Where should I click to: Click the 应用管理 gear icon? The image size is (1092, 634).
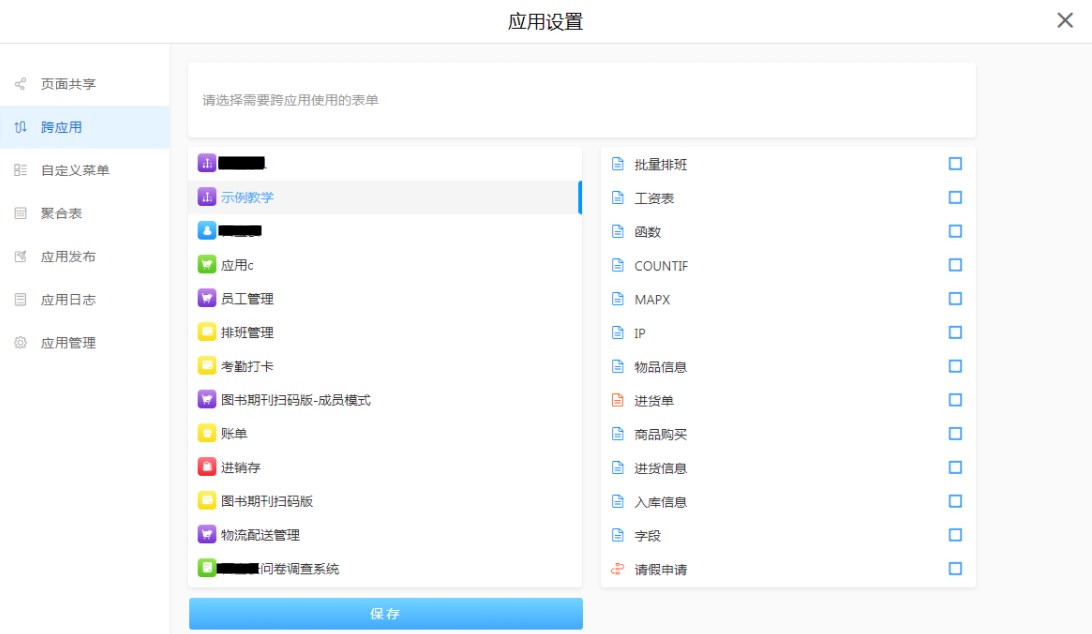[x=20, y=343]
